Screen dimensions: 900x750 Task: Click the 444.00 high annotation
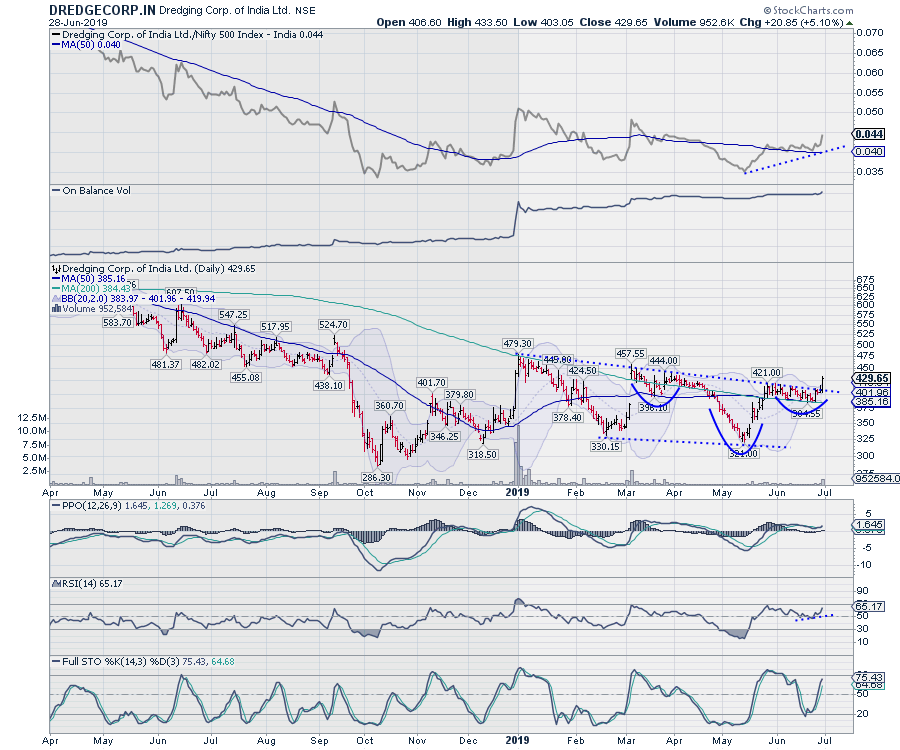[x=664, y=360]
